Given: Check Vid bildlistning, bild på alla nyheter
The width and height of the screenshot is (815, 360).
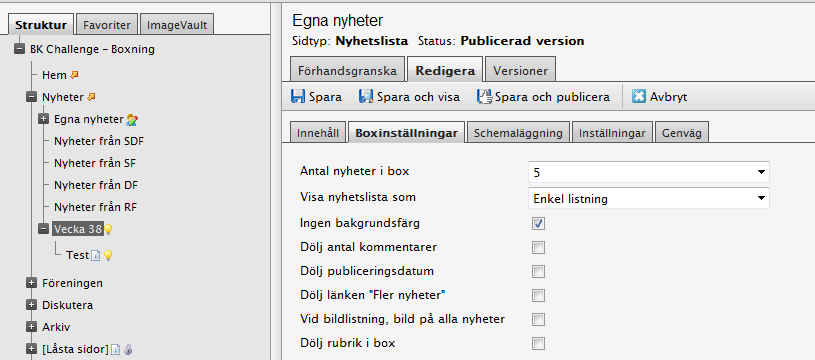Looking at the screenshot, I should tap(538, 319).
